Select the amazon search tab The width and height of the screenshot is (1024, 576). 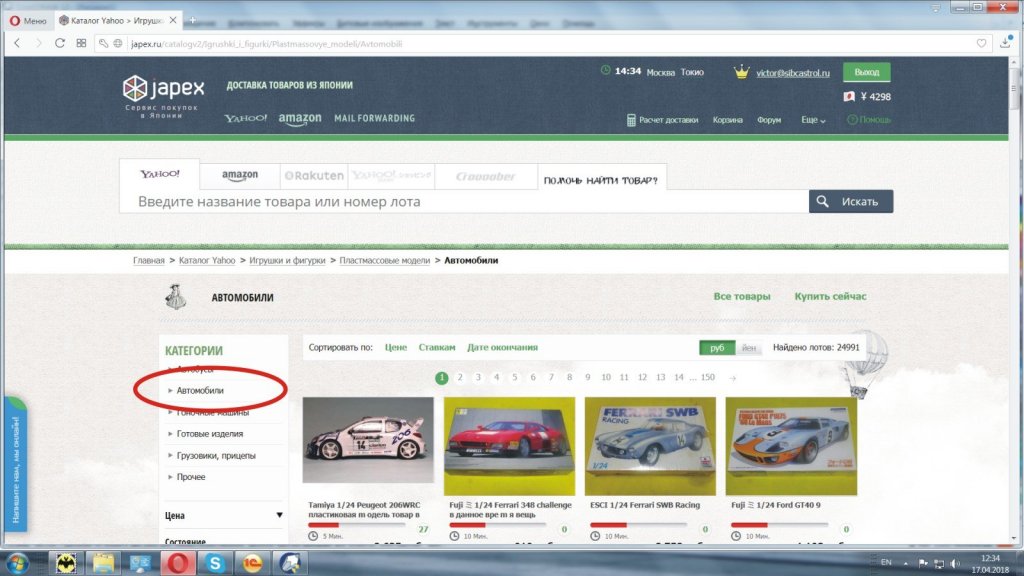(x=240, y=175)
